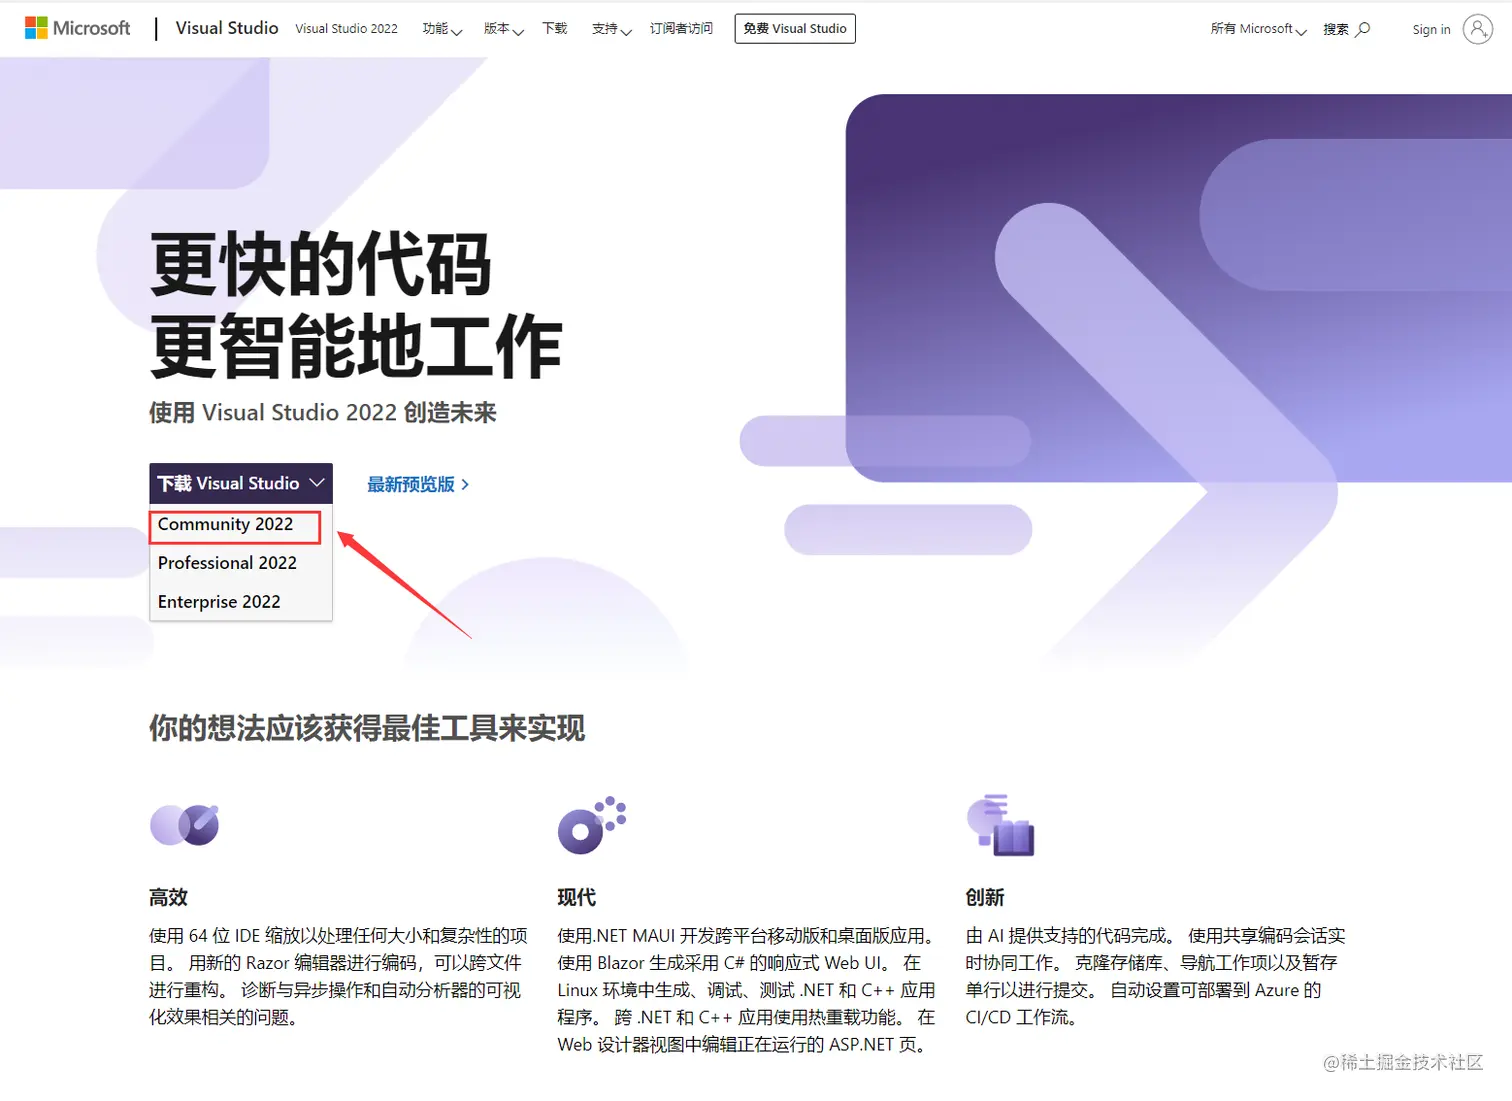Screen dimensions: 1512x1101
Task: Click the 现代 section heading
Action: tap(577, 897)
